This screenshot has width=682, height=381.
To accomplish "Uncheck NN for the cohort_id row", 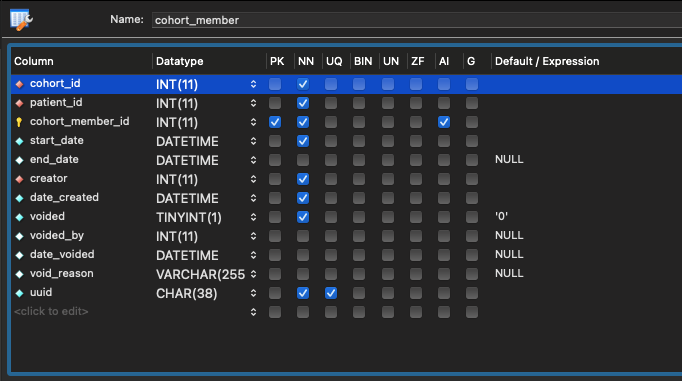I will pyautogui.click(x=303, y=84).
